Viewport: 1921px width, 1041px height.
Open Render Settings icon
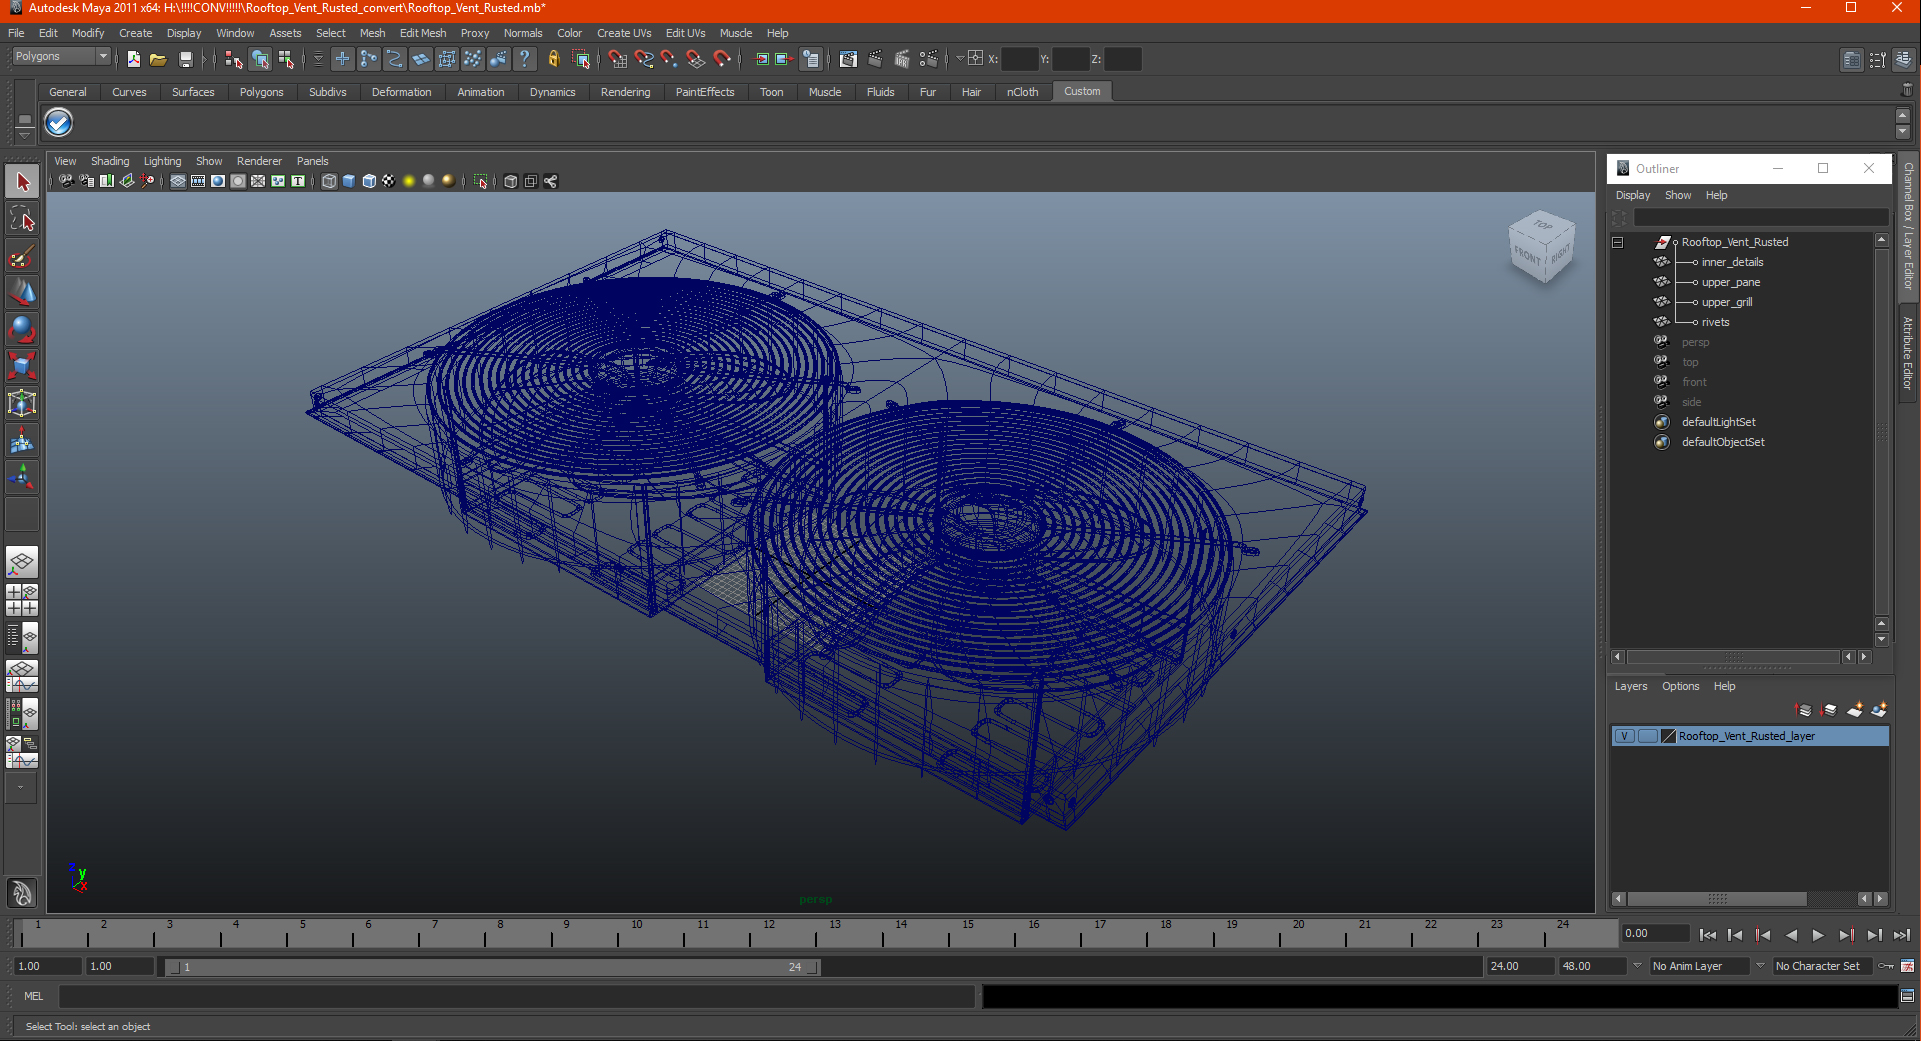[929, 59]
